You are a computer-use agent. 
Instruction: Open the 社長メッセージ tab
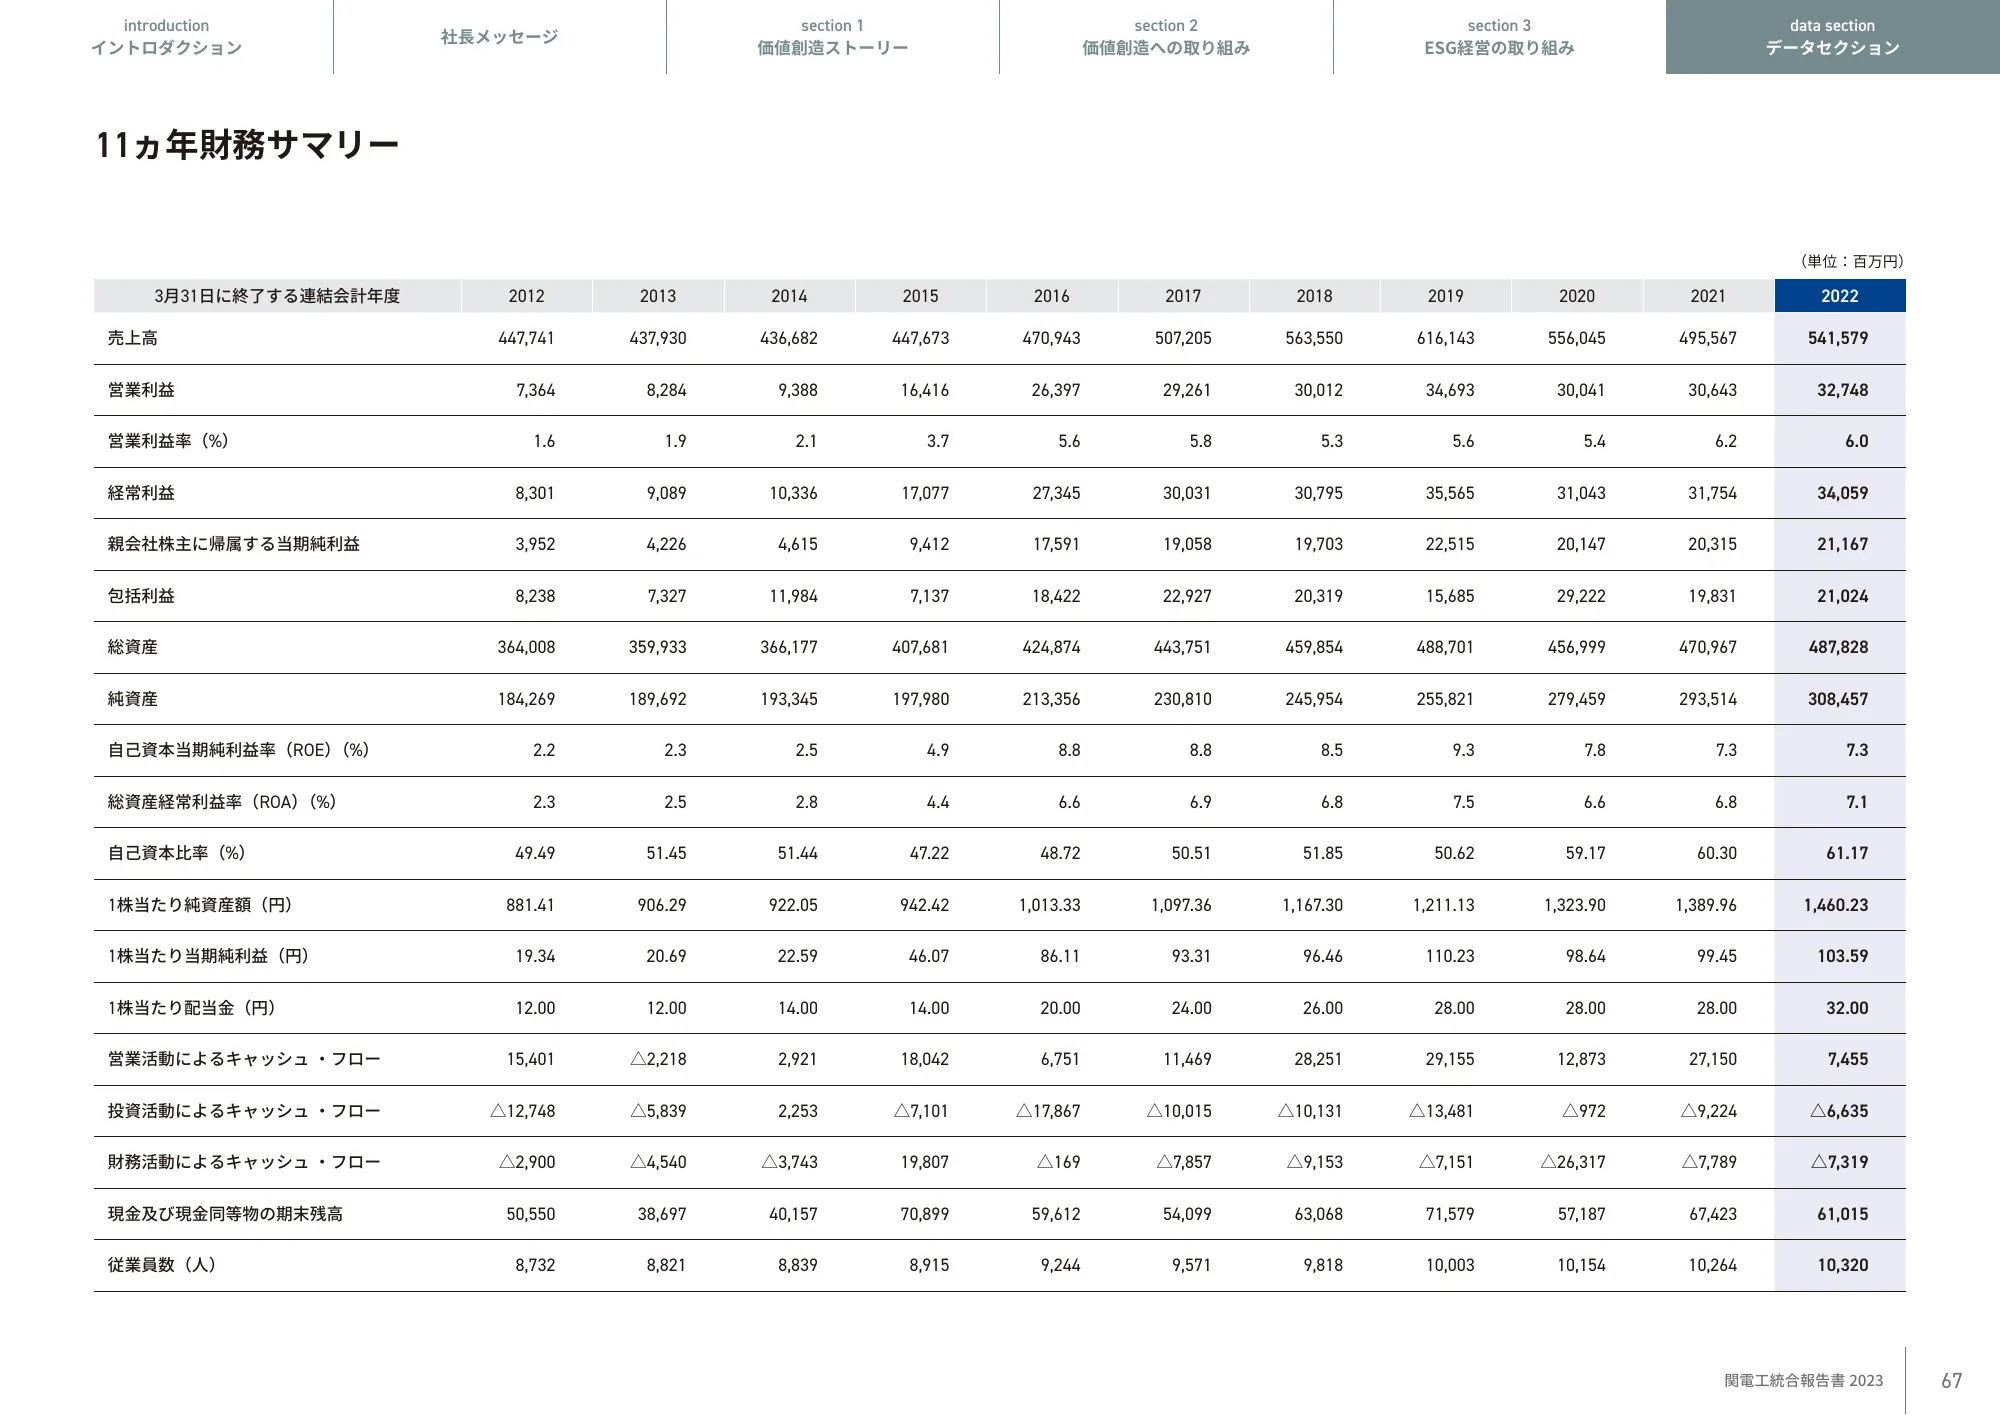click(498, 37)
